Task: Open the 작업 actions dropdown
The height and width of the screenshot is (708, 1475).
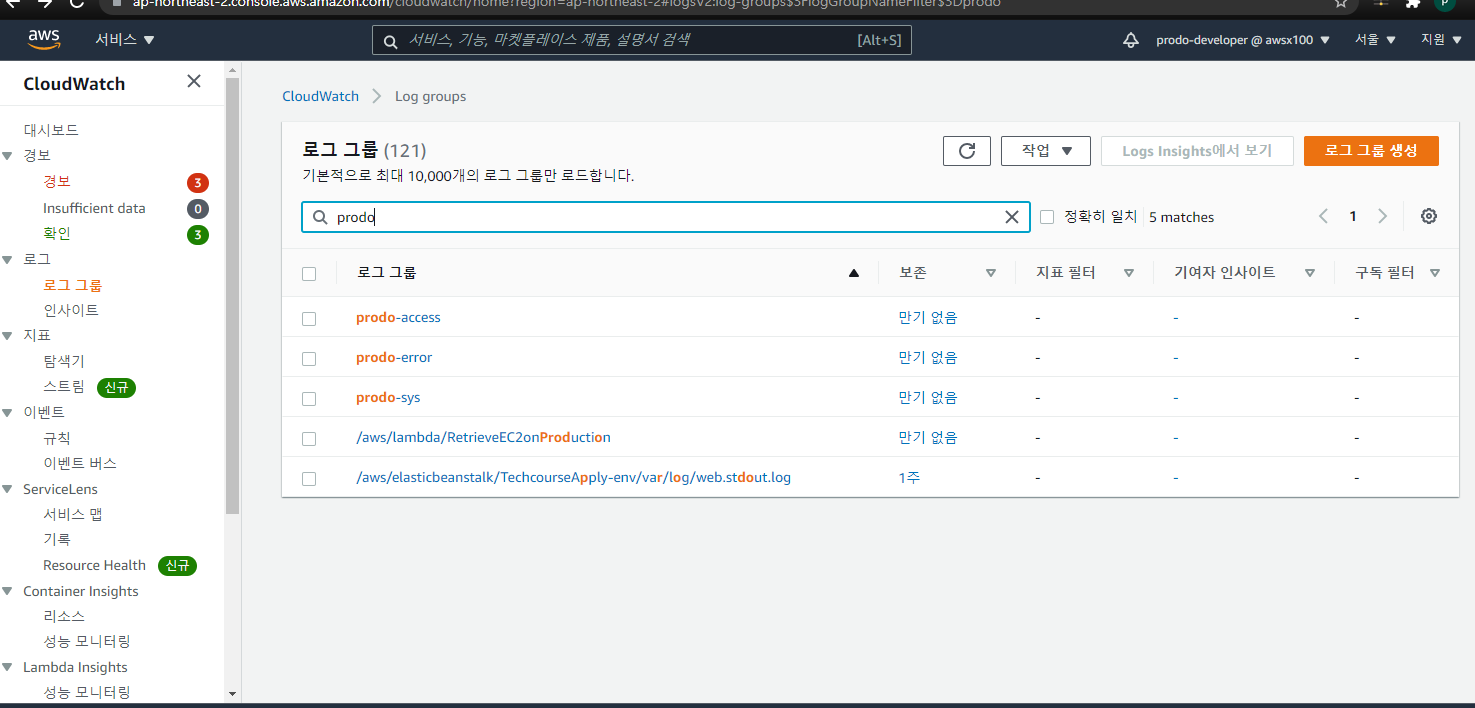Action: tap(1047, 151)
